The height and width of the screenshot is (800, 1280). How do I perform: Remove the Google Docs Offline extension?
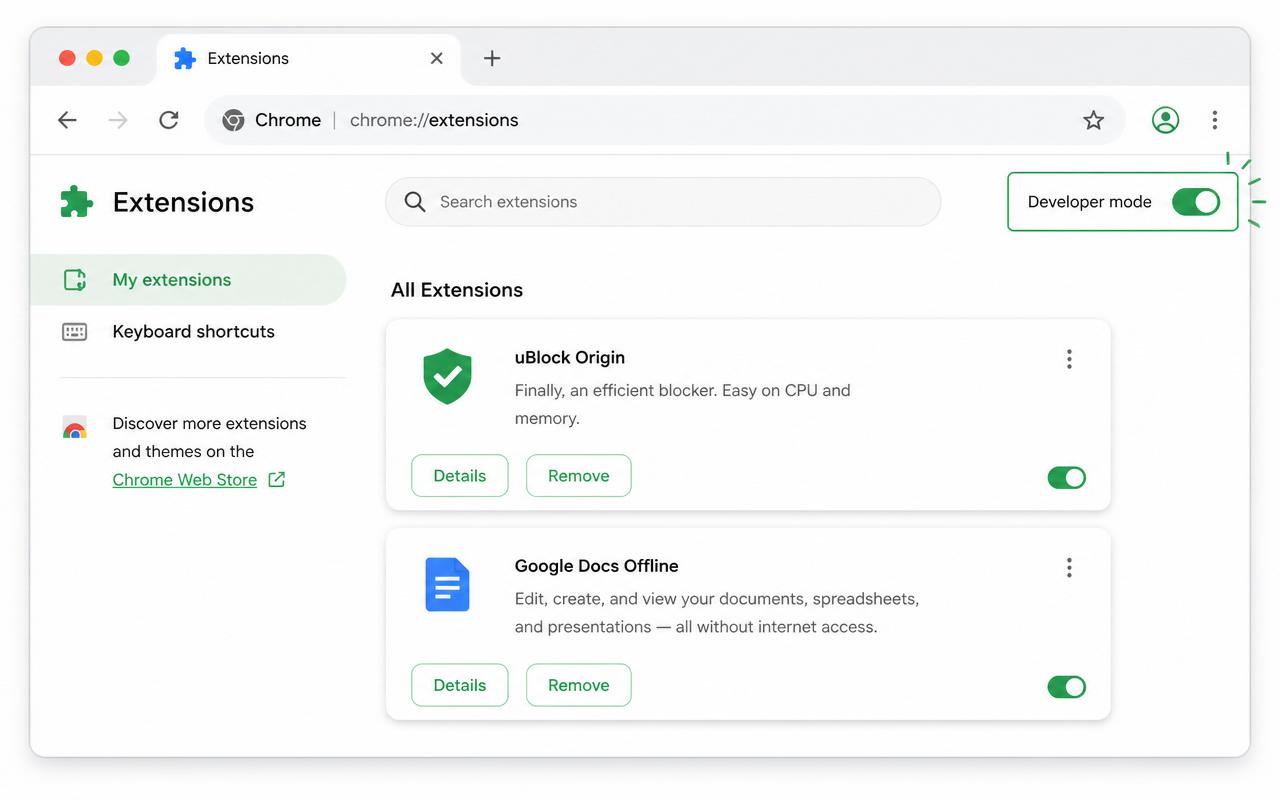(579, 686)
